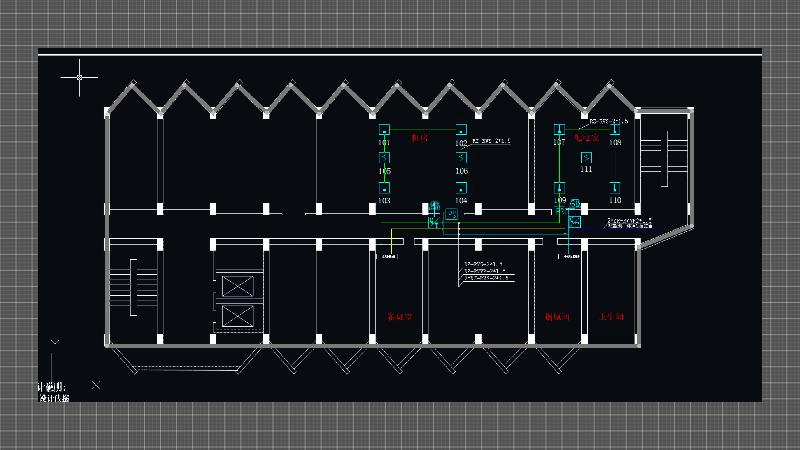Select the red room label beside 107
Image resolution: width=800 pixels, height=450 pixels.
[x=586, y=137]
